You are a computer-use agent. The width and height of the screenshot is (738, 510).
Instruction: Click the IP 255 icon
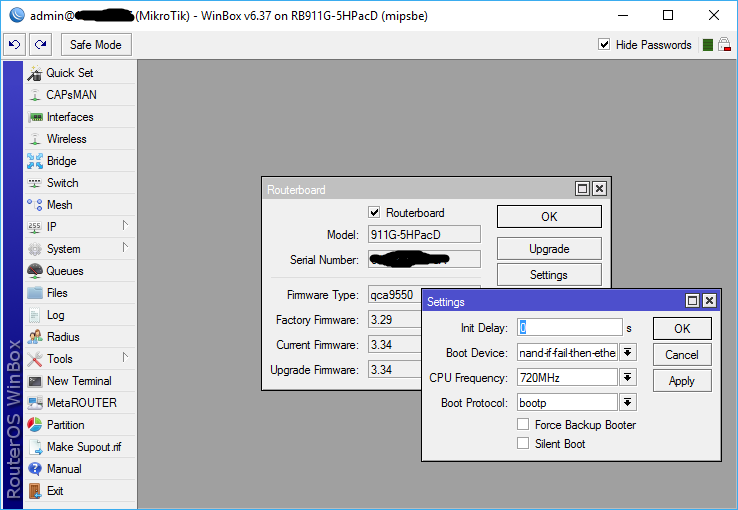[35, 227]
